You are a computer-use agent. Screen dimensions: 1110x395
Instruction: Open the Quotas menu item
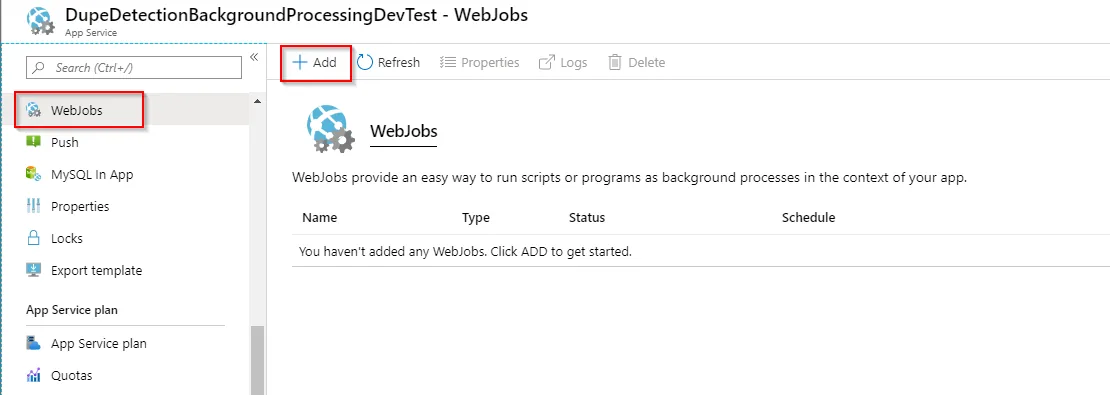tap(125, 375)
